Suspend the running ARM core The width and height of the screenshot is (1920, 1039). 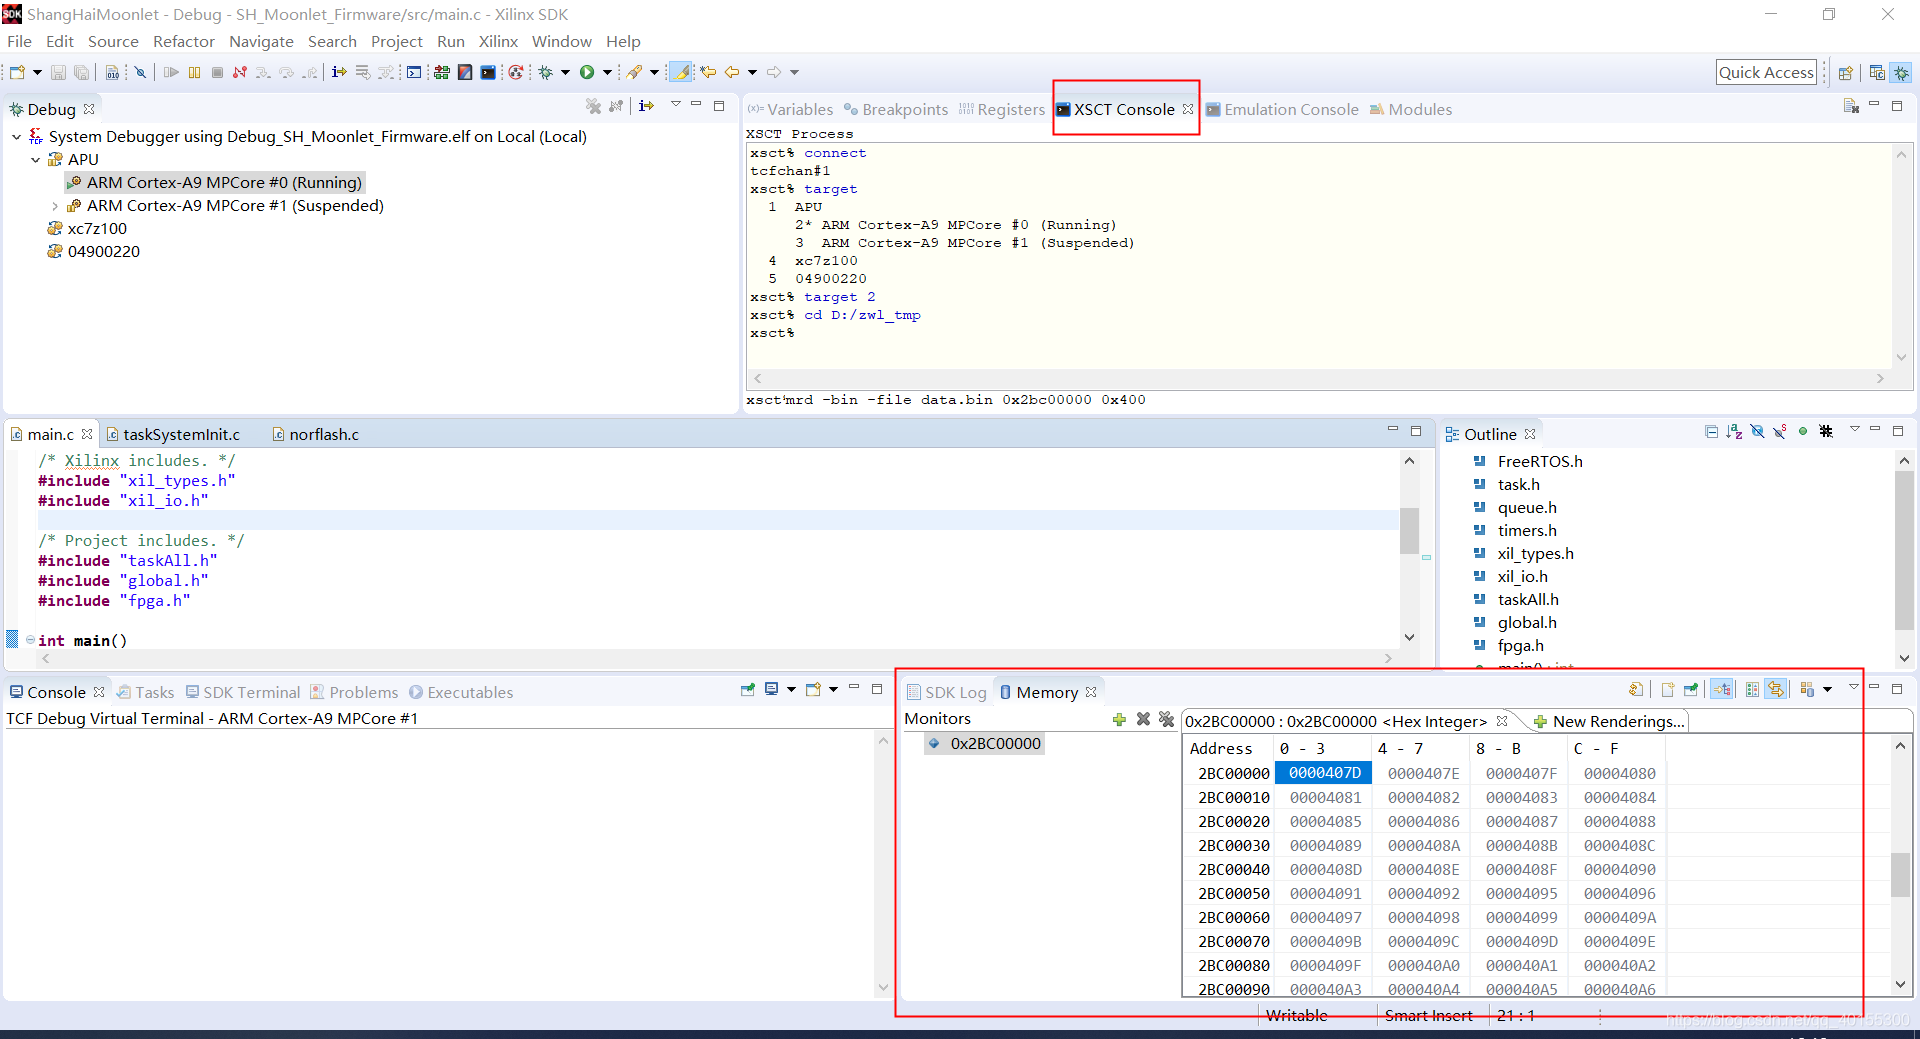click(194, 72)
